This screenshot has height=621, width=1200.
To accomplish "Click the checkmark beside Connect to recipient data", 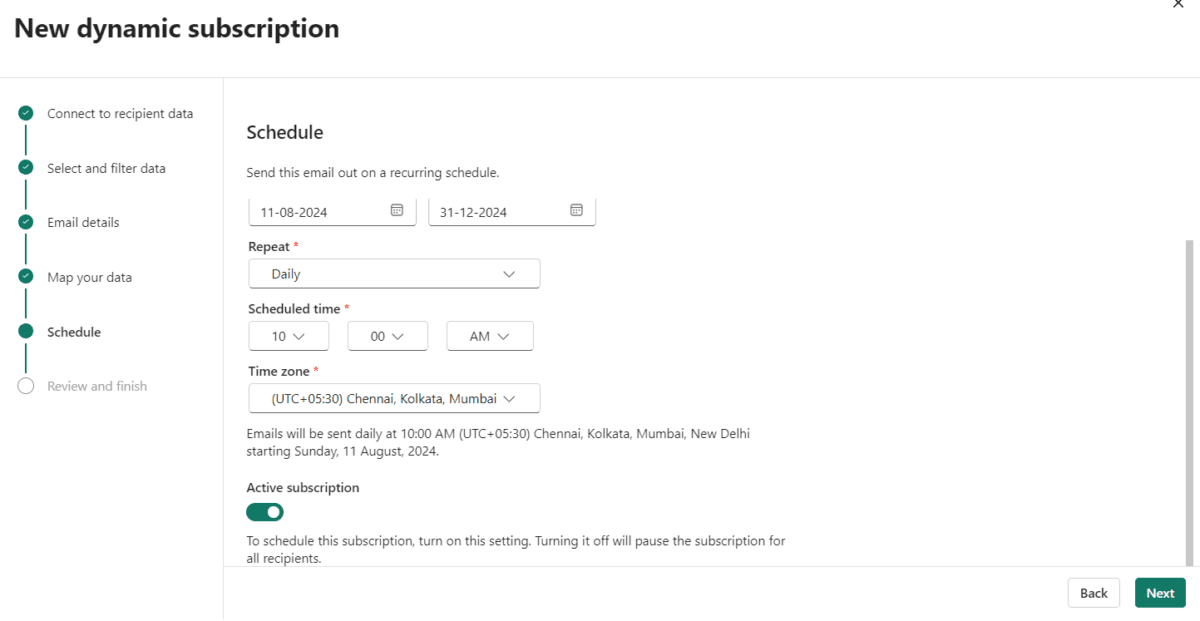I will tap(25, 112).
